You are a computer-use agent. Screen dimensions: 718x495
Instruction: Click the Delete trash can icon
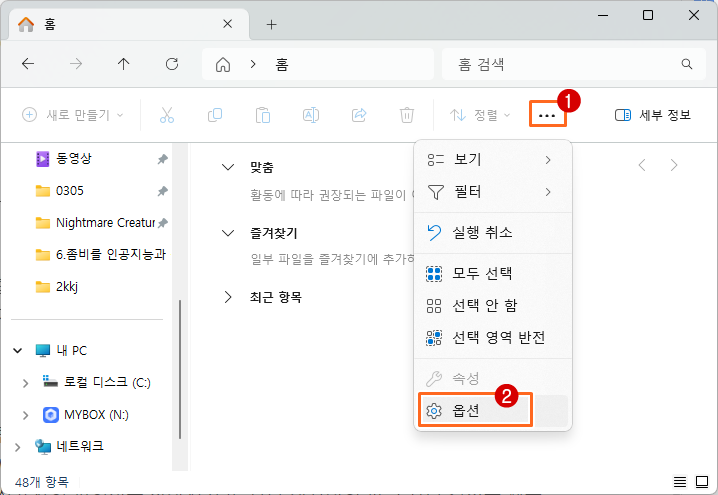tap(407, 115)
